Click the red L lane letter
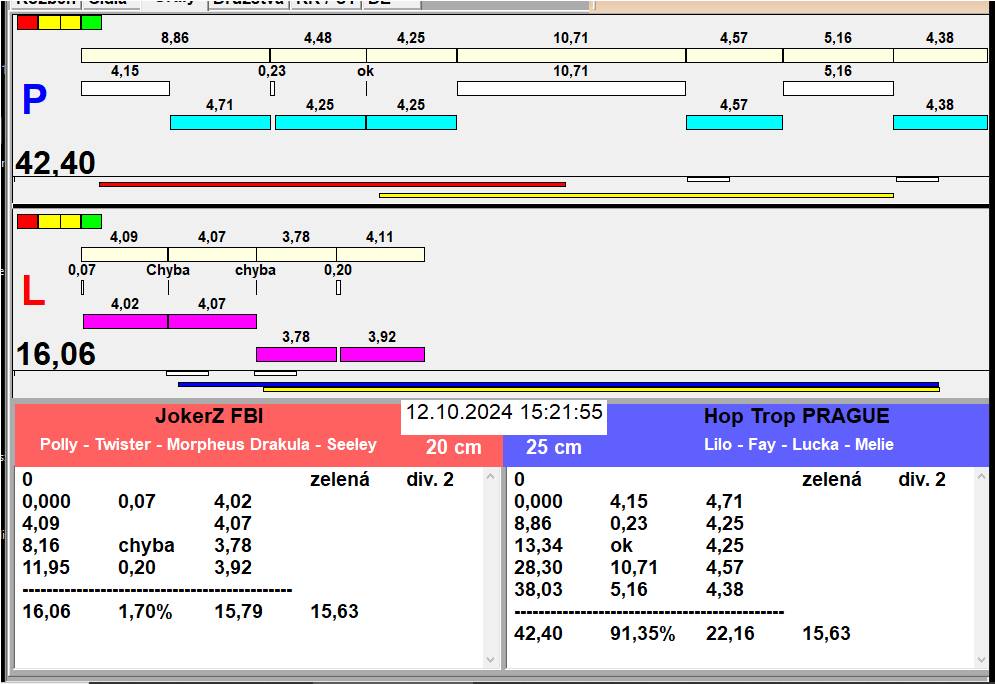Image resolution: width=995 pixels, height=684 pixels. click(x=33, y=291)
